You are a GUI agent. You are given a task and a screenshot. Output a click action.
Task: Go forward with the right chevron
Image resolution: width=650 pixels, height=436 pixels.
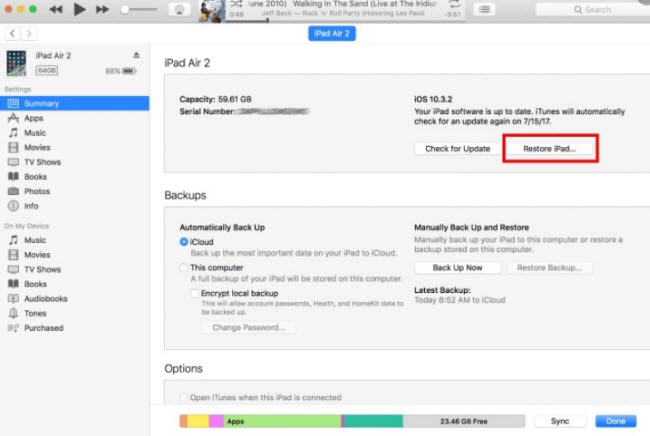tap(29, 33)
